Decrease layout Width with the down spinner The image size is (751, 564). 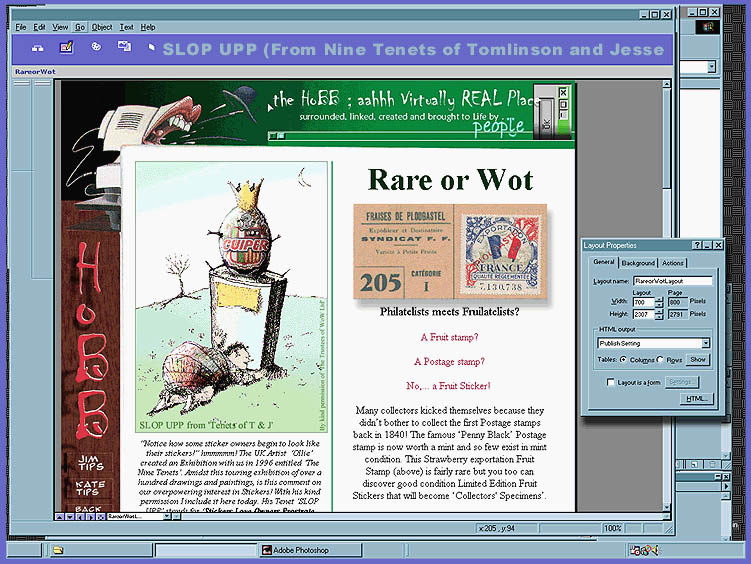(659, 305)
